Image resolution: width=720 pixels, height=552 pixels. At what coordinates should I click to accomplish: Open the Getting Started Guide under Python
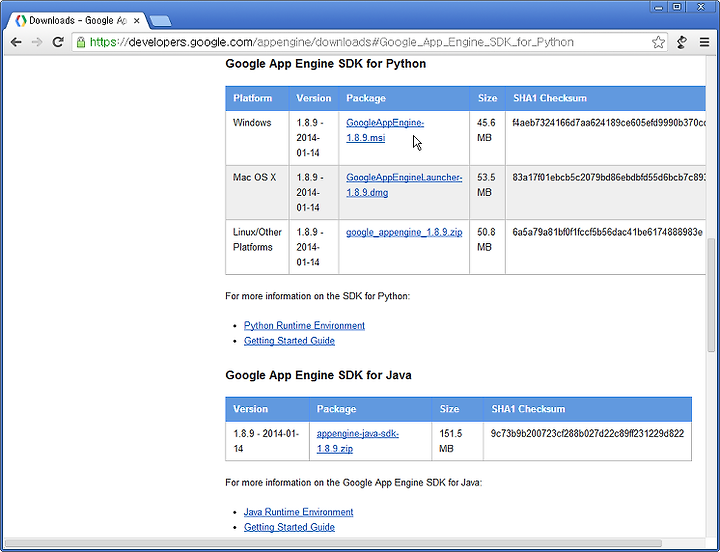click(289, 341)
